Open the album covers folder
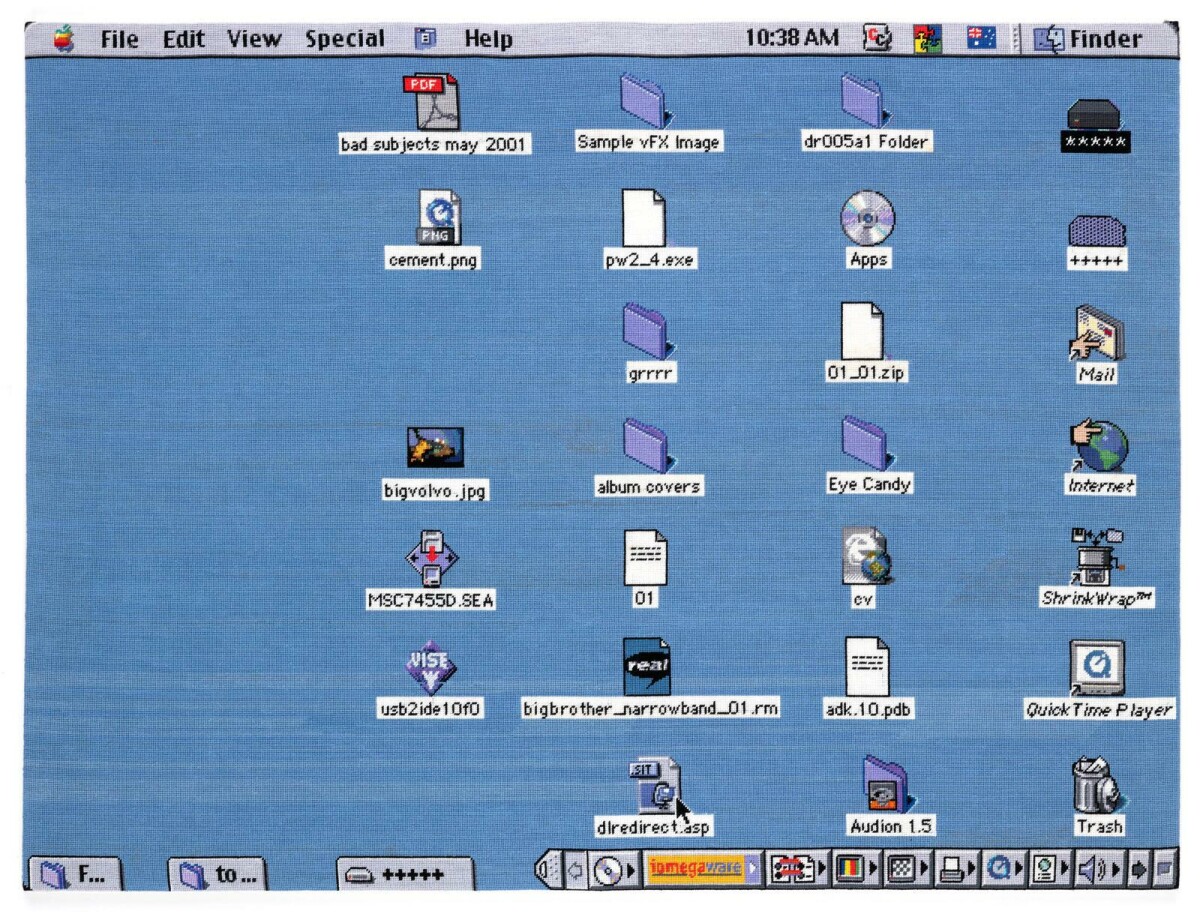Viewport: 1200px width, 917px height. click(x=648, y=445)
